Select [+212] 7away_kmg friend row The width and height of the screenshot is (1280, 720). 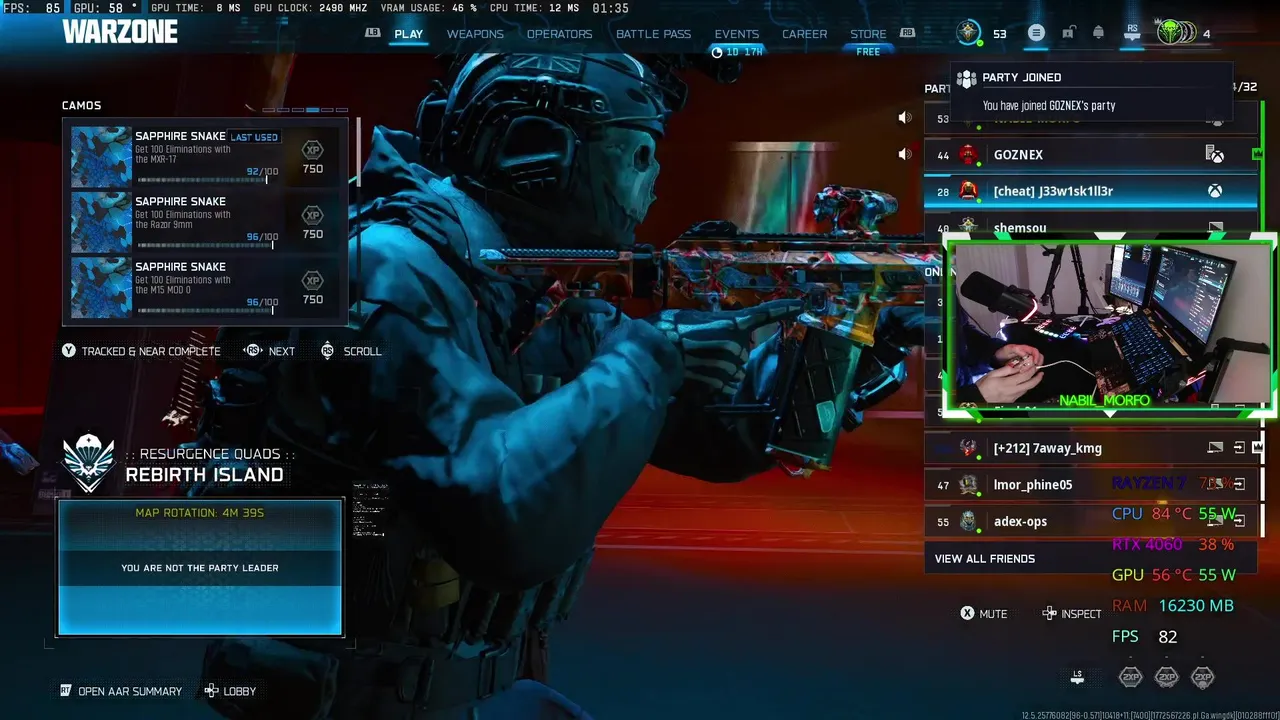click(1090, 448)
